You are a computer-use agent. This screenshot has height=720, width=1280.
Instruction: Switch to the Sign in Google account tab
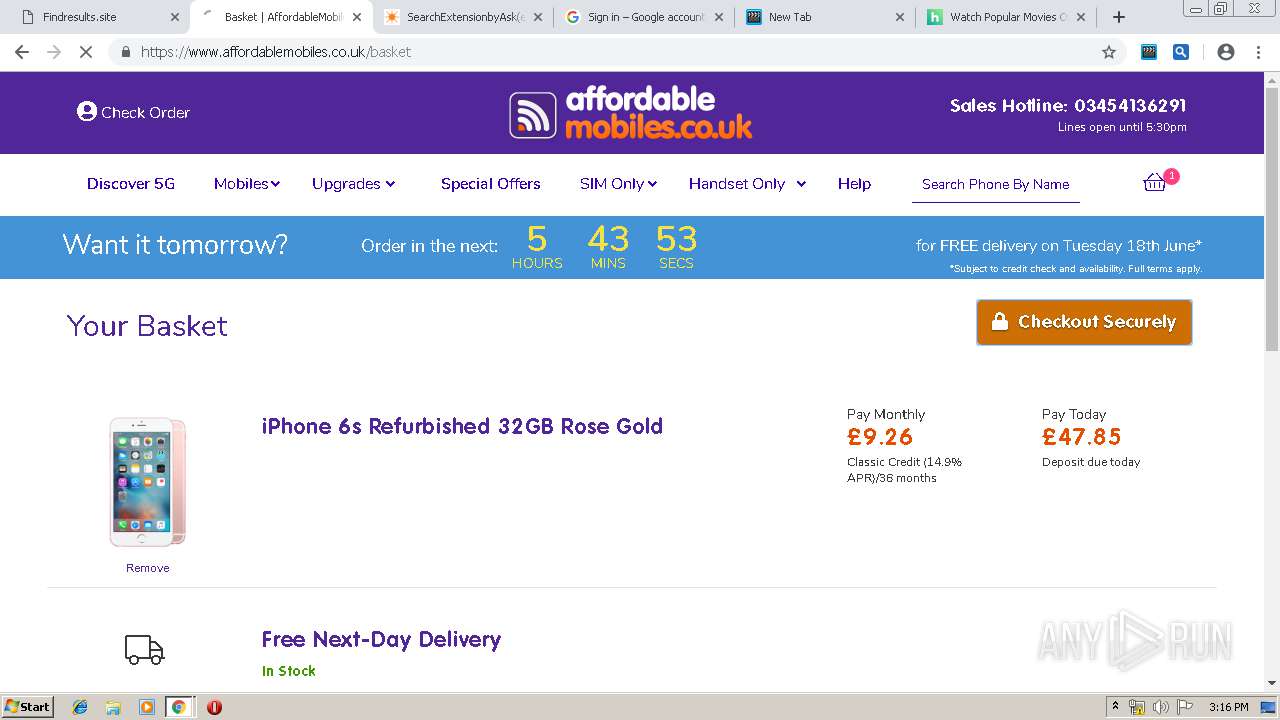(645, 17)
